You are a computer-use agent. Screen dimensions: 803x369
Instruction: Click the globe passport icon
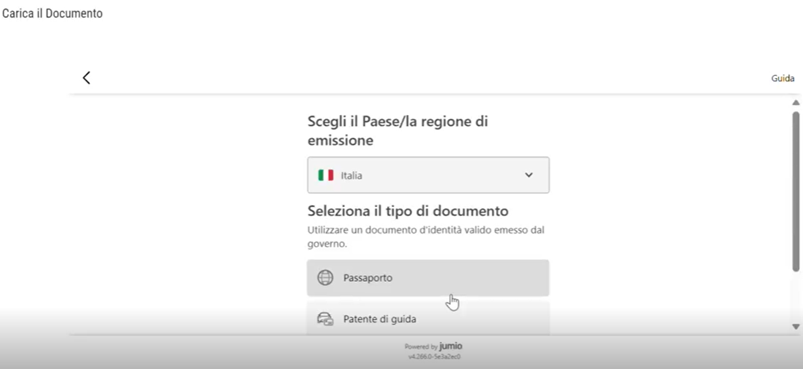click(325, 278)
